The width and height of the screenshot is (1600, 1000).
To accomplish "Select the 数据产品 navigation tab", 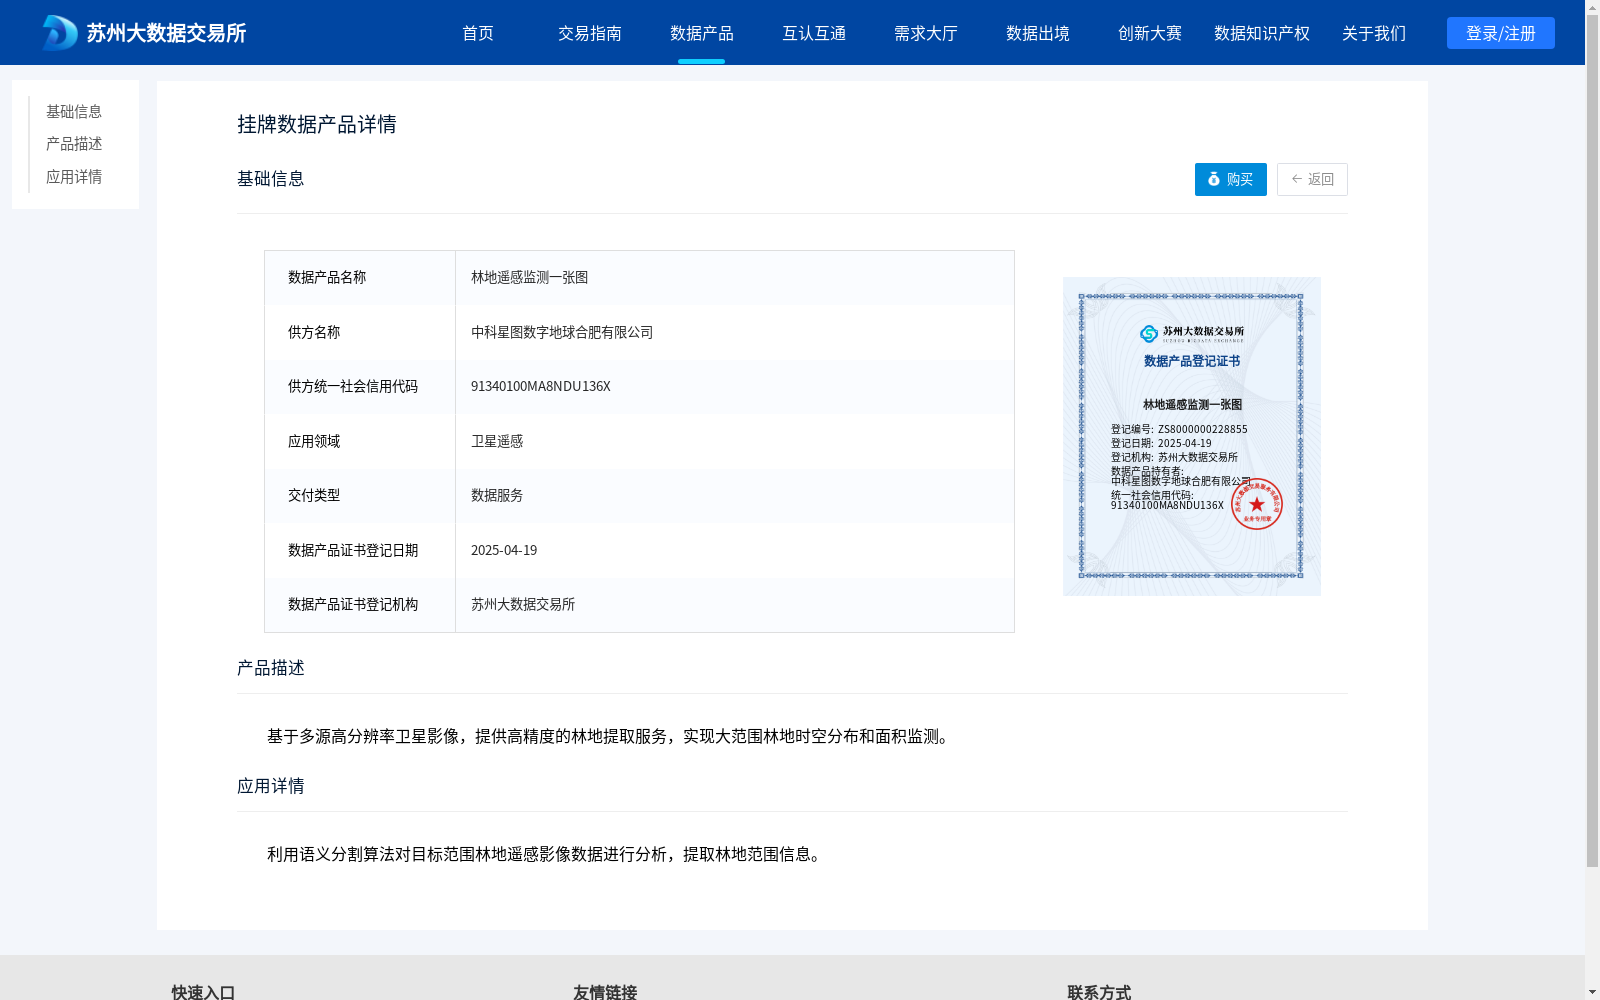I will [702, 33].
